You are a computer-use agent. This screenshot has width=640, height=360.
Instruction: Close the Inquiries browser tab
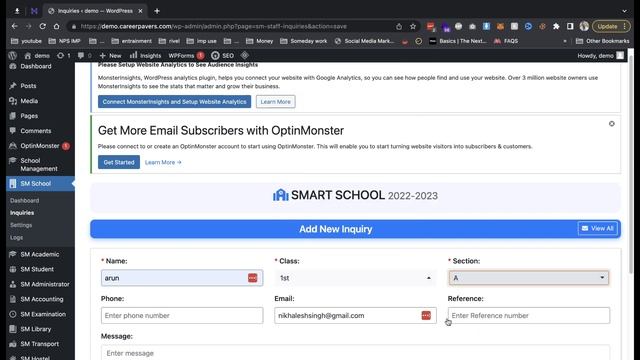tap(140, 11)
